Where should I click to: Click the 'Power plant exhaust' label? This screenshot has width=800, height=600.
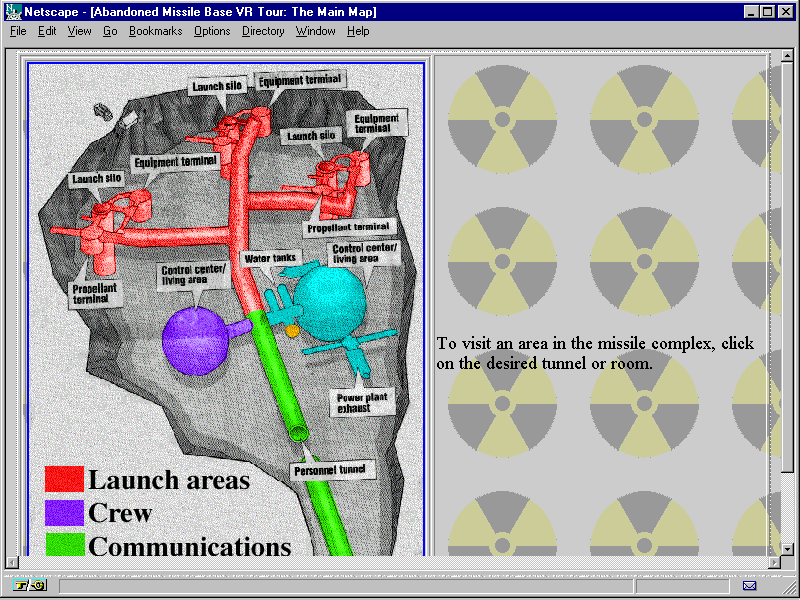pos(364,402)
